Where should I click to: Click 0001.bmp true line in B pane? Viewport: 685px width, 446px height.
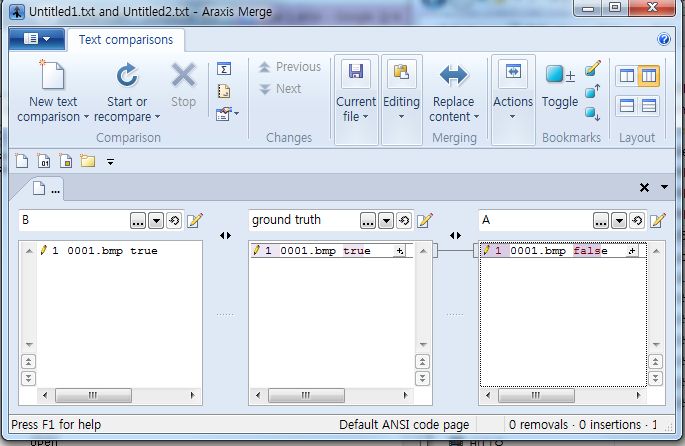(112, 251)
